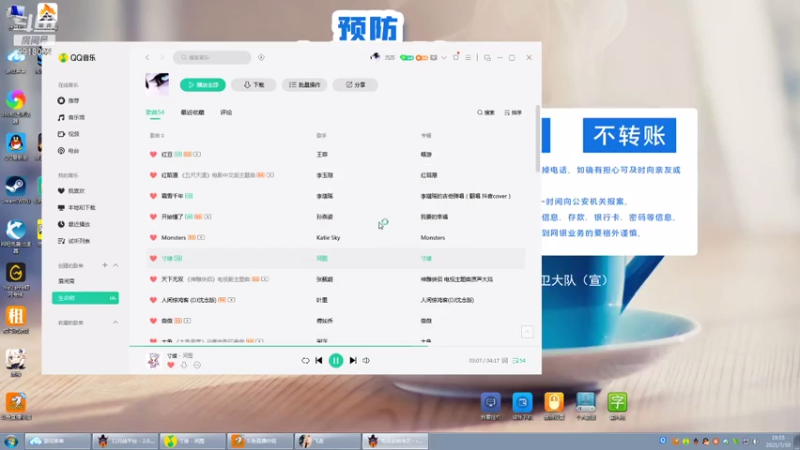
Task: Click the green VIP badge in title bar
Action: click(407, 58)
